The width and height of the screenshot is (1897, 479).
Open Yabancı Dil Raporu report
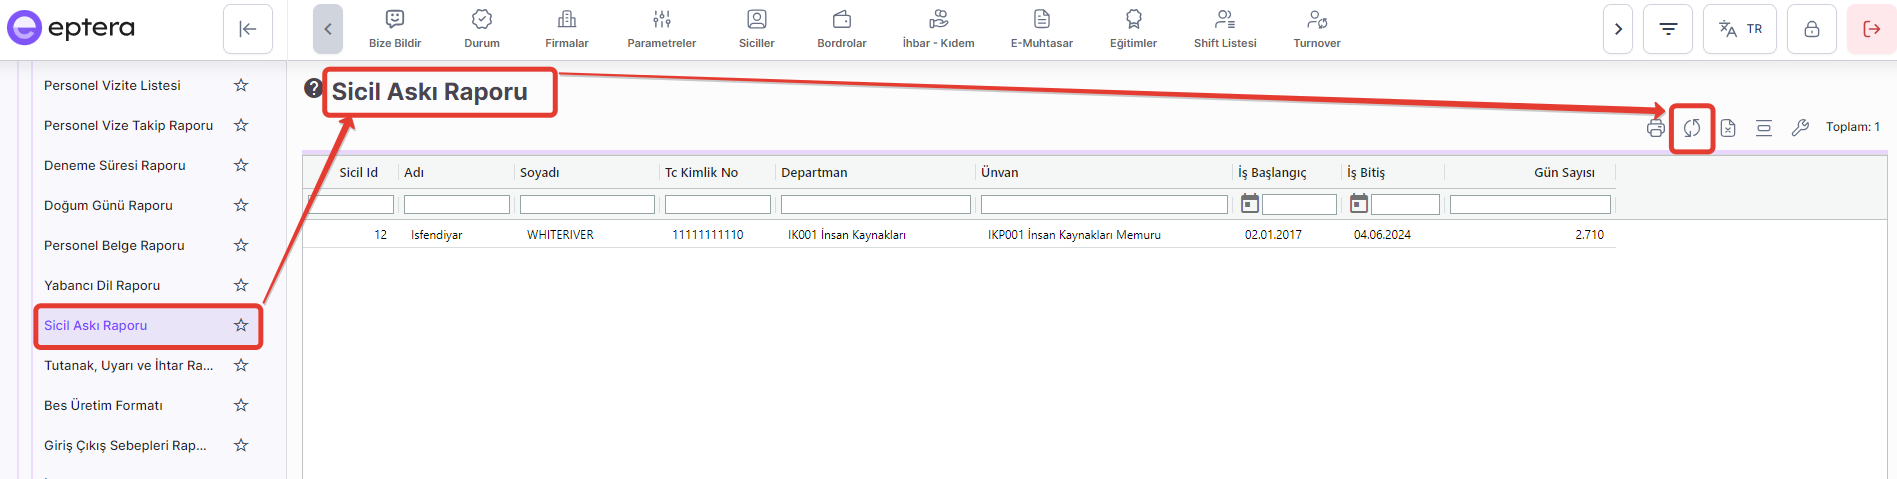click(x=102, y=285)
